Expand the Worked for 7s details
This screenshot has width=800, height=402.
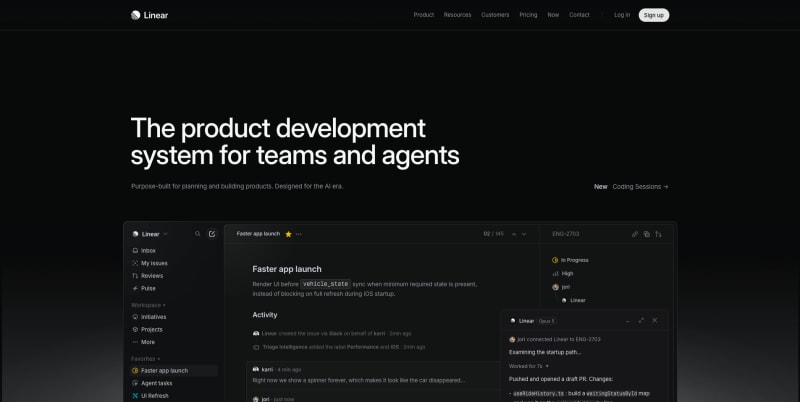click(529, 366)
